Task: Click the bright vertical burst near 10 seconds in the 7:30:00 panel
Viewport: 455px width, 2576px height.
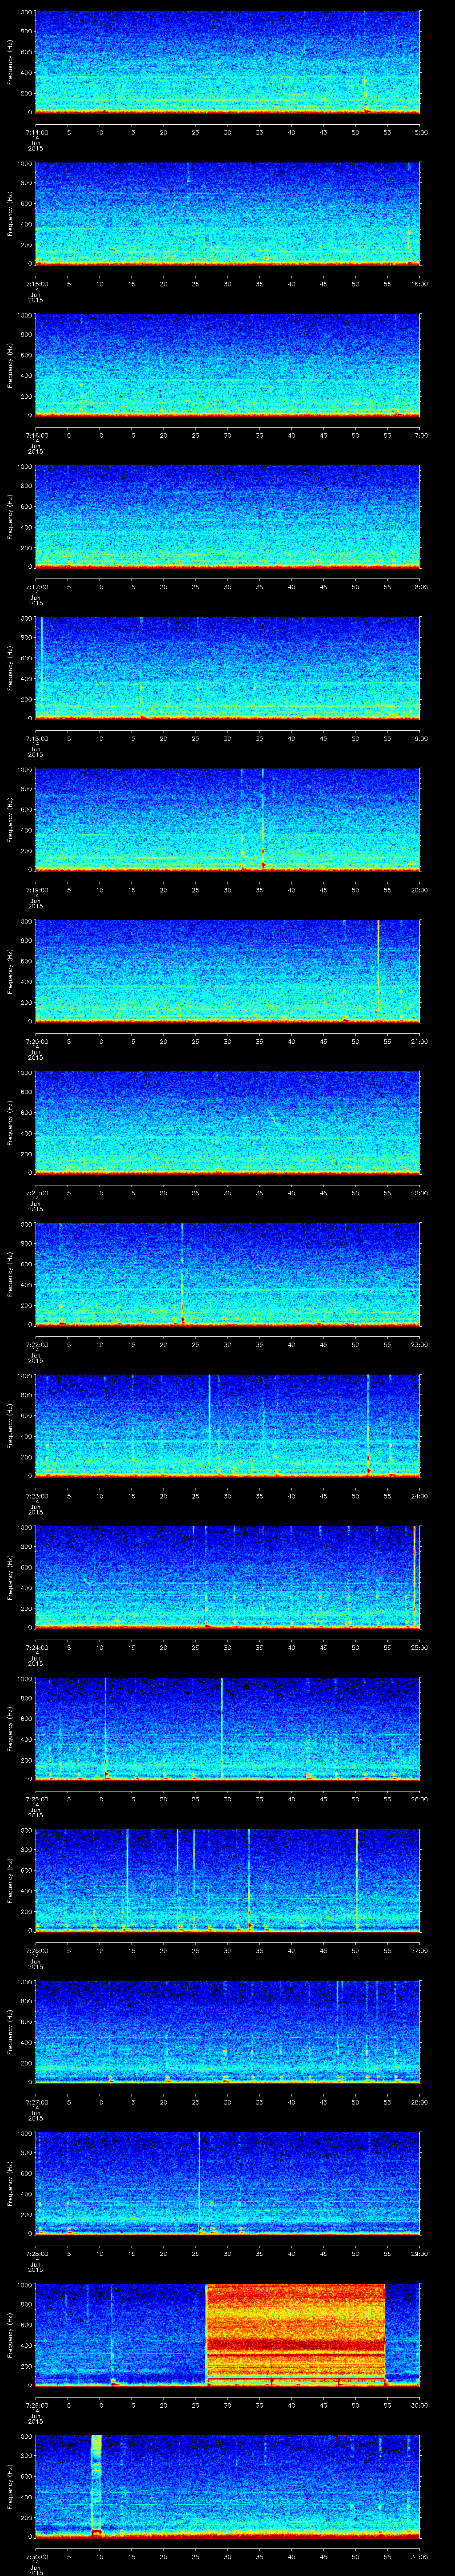Action: click(96, 2486)
